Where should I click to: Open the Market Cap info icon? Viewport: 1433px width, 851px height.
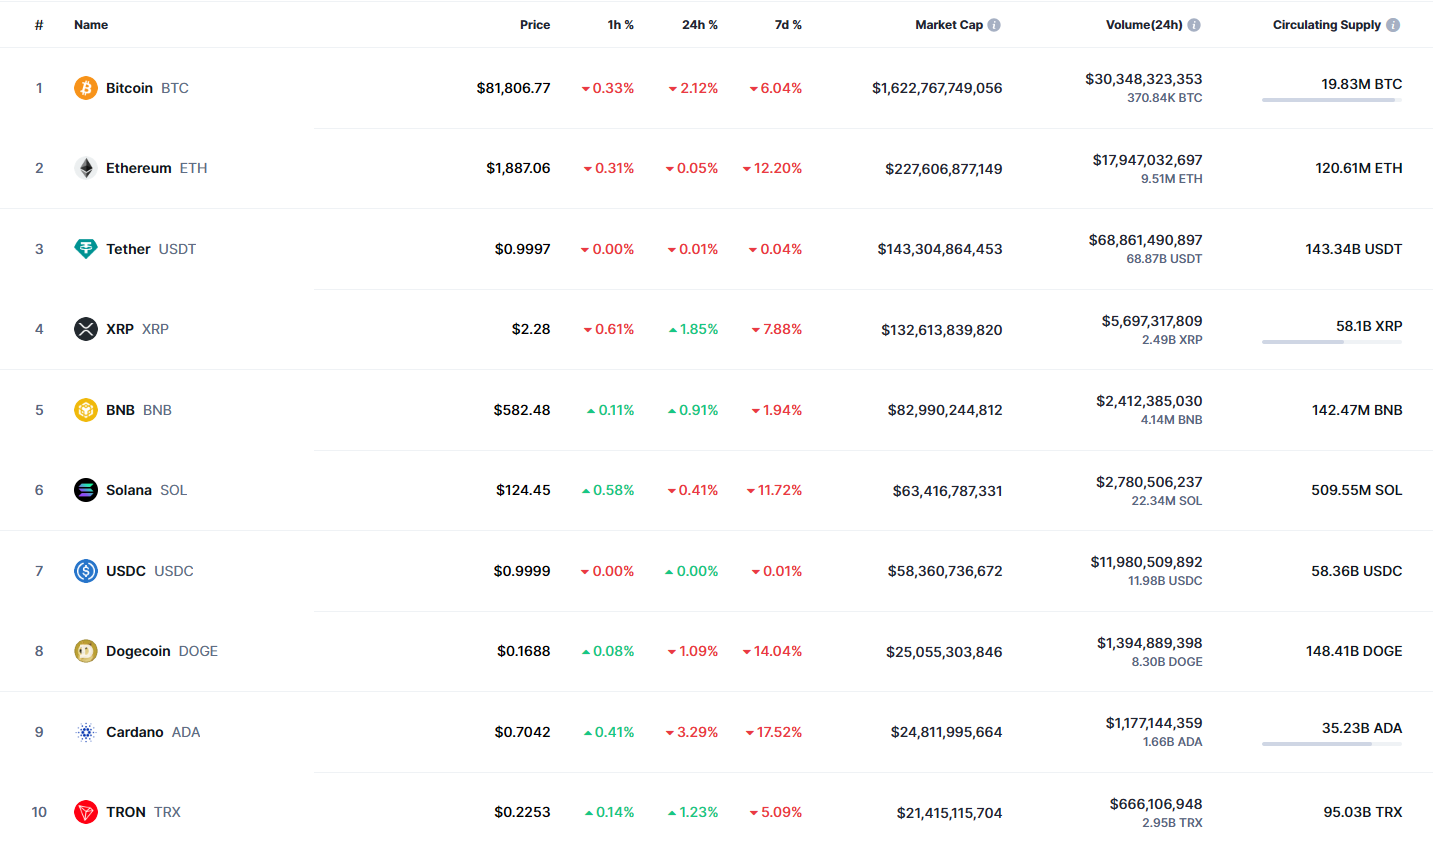tap(994, 25)
